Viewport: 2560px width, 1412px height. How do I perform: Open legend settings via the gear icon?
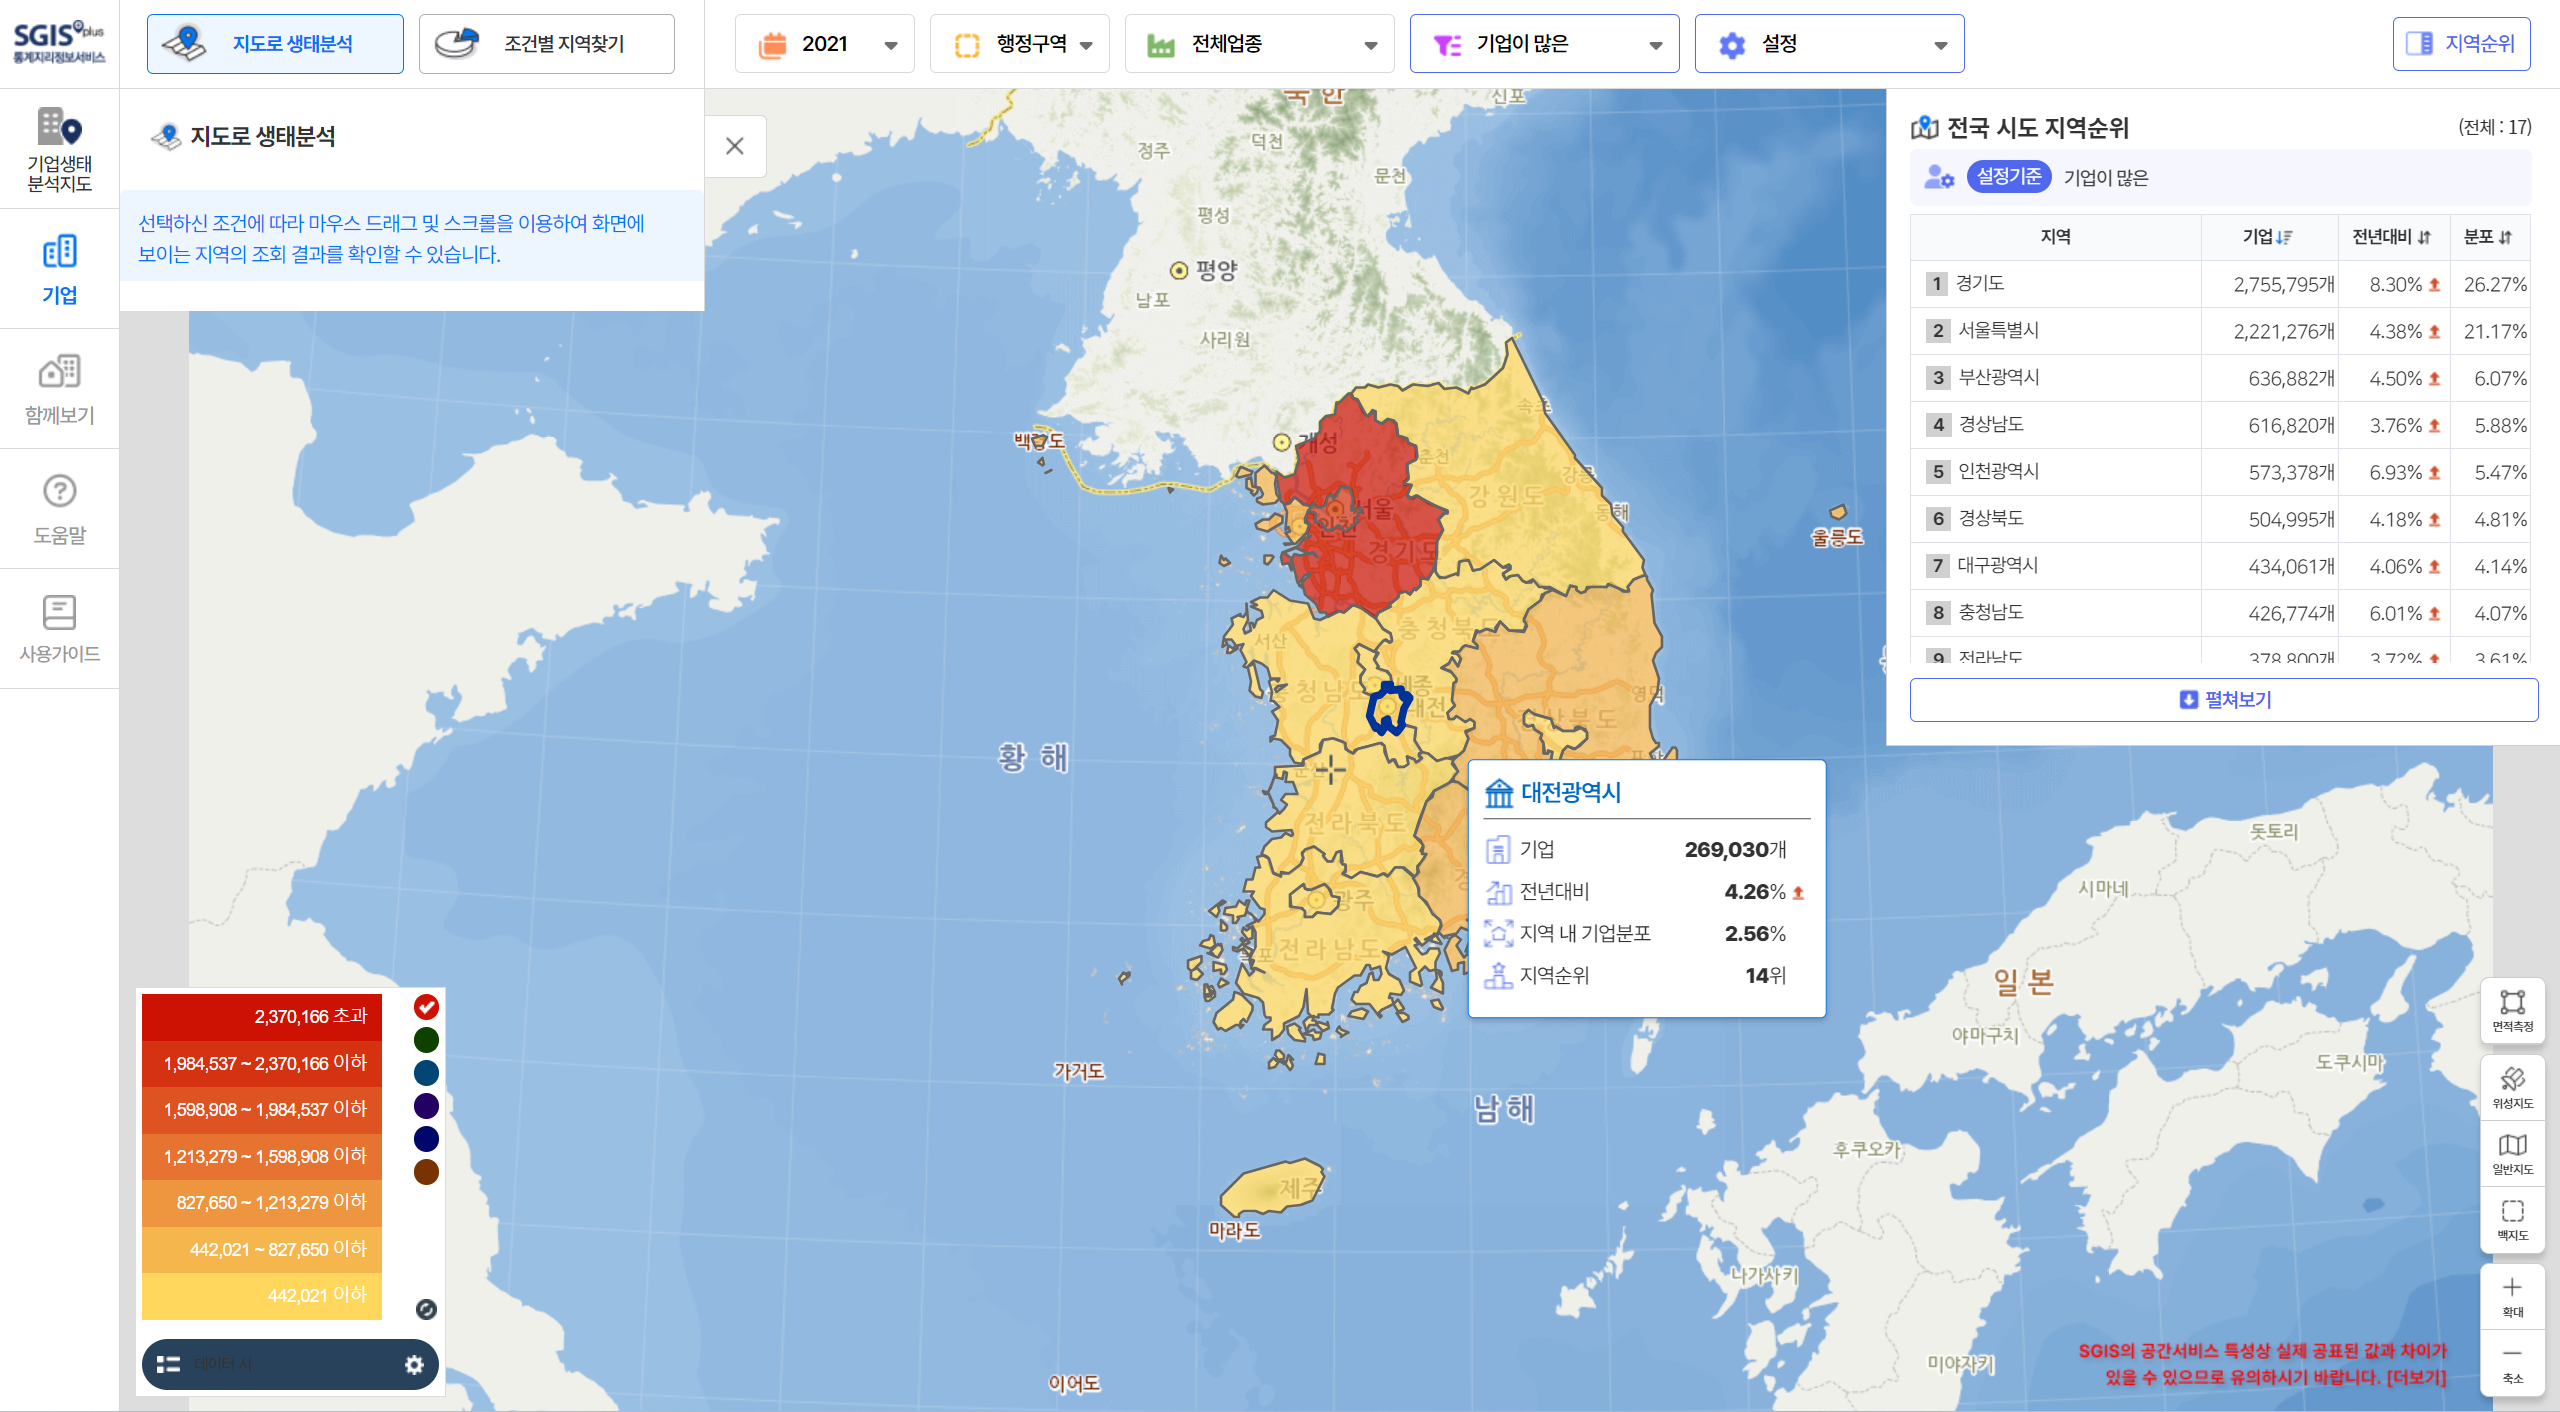click(413, 1363)
